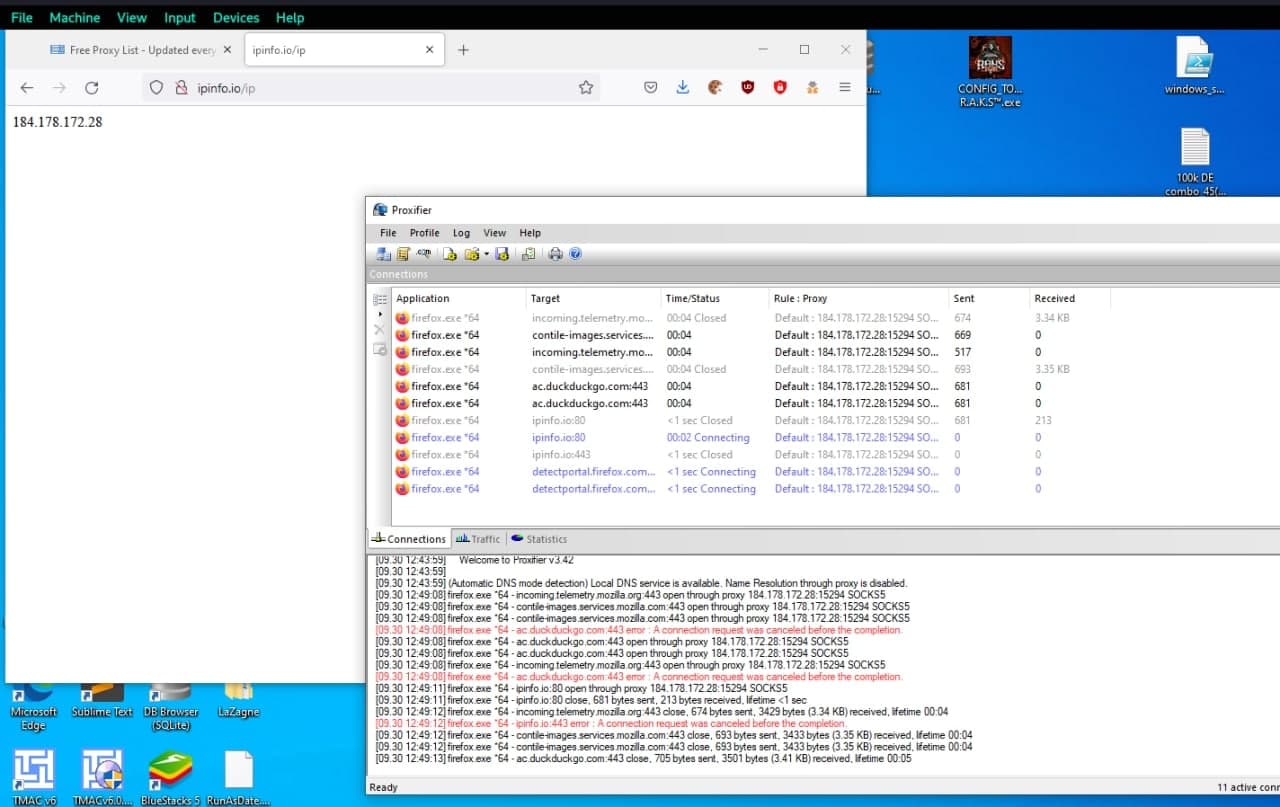Click the Name Resolution (.com) toolbar icon
This screenshot has width=1280, height=807.
tap(424, 254)
